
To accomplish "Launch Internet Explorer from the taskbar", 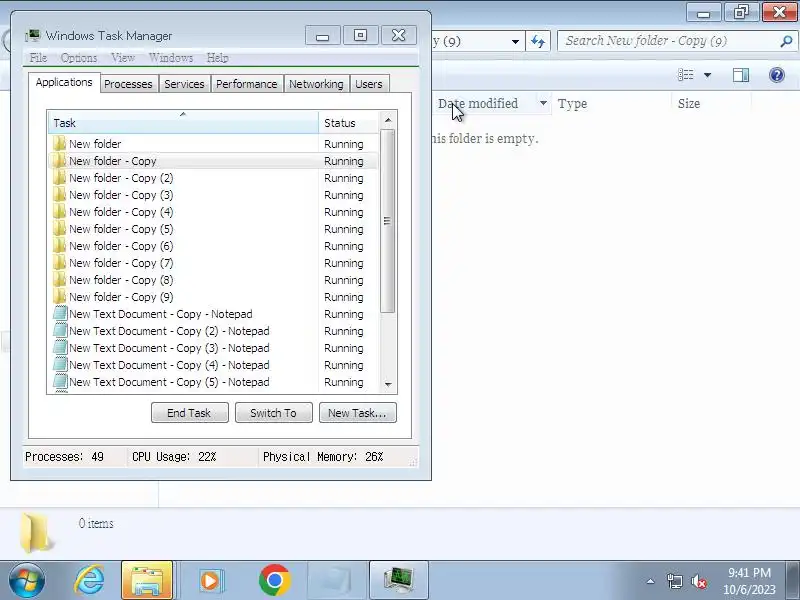I will tap(89, 580).
